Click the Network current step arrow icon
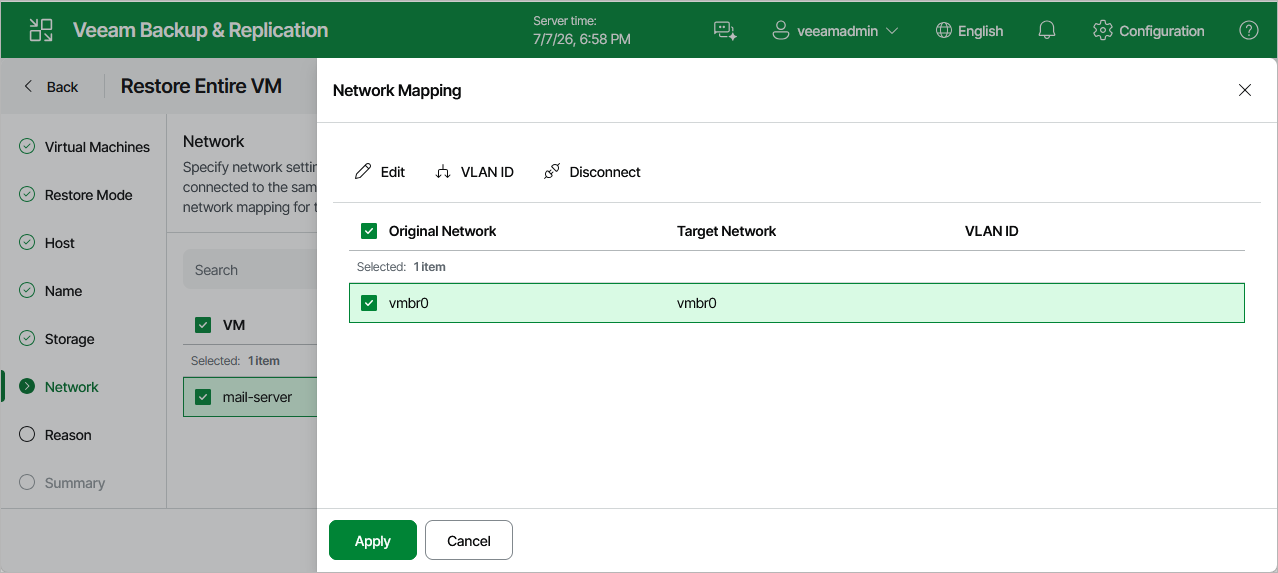The image size is (1278, 573). click(x=27, y=387)
